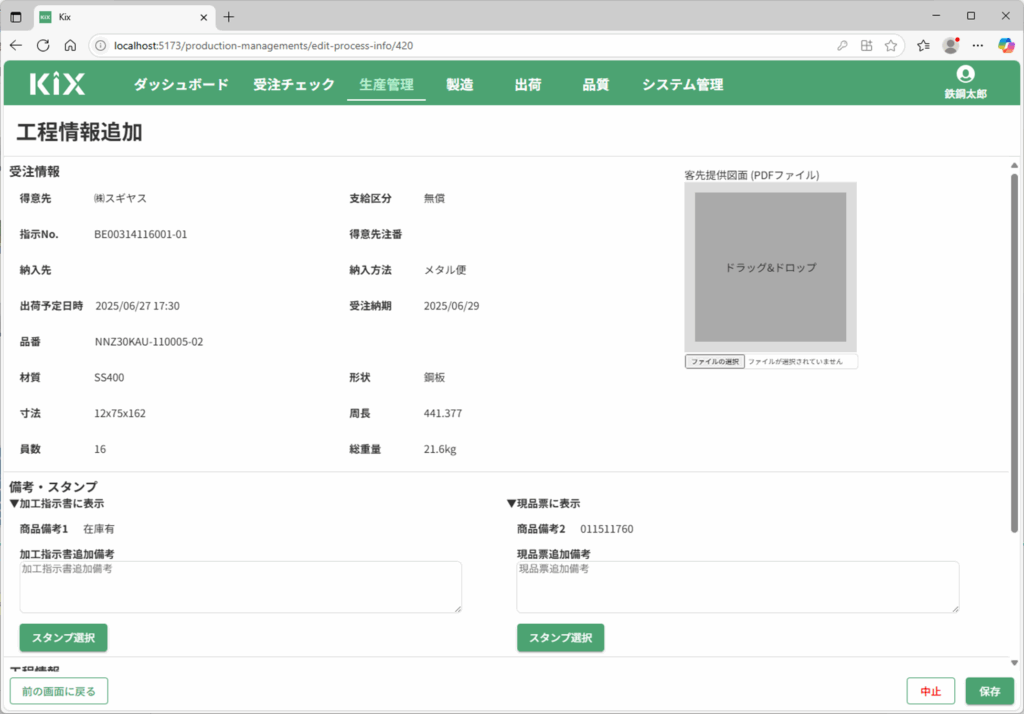1024x714 pixels.
Task: Select the 材質 value SS400
Action: (109, 378)
